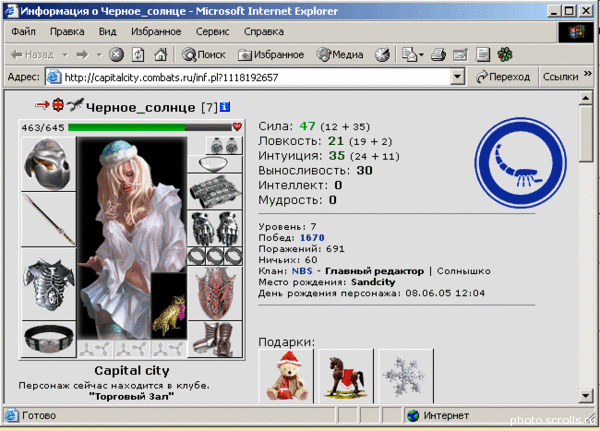Screen dimensions: 600x431
Task: Open the Файл menu
Action: coord(23,31)
